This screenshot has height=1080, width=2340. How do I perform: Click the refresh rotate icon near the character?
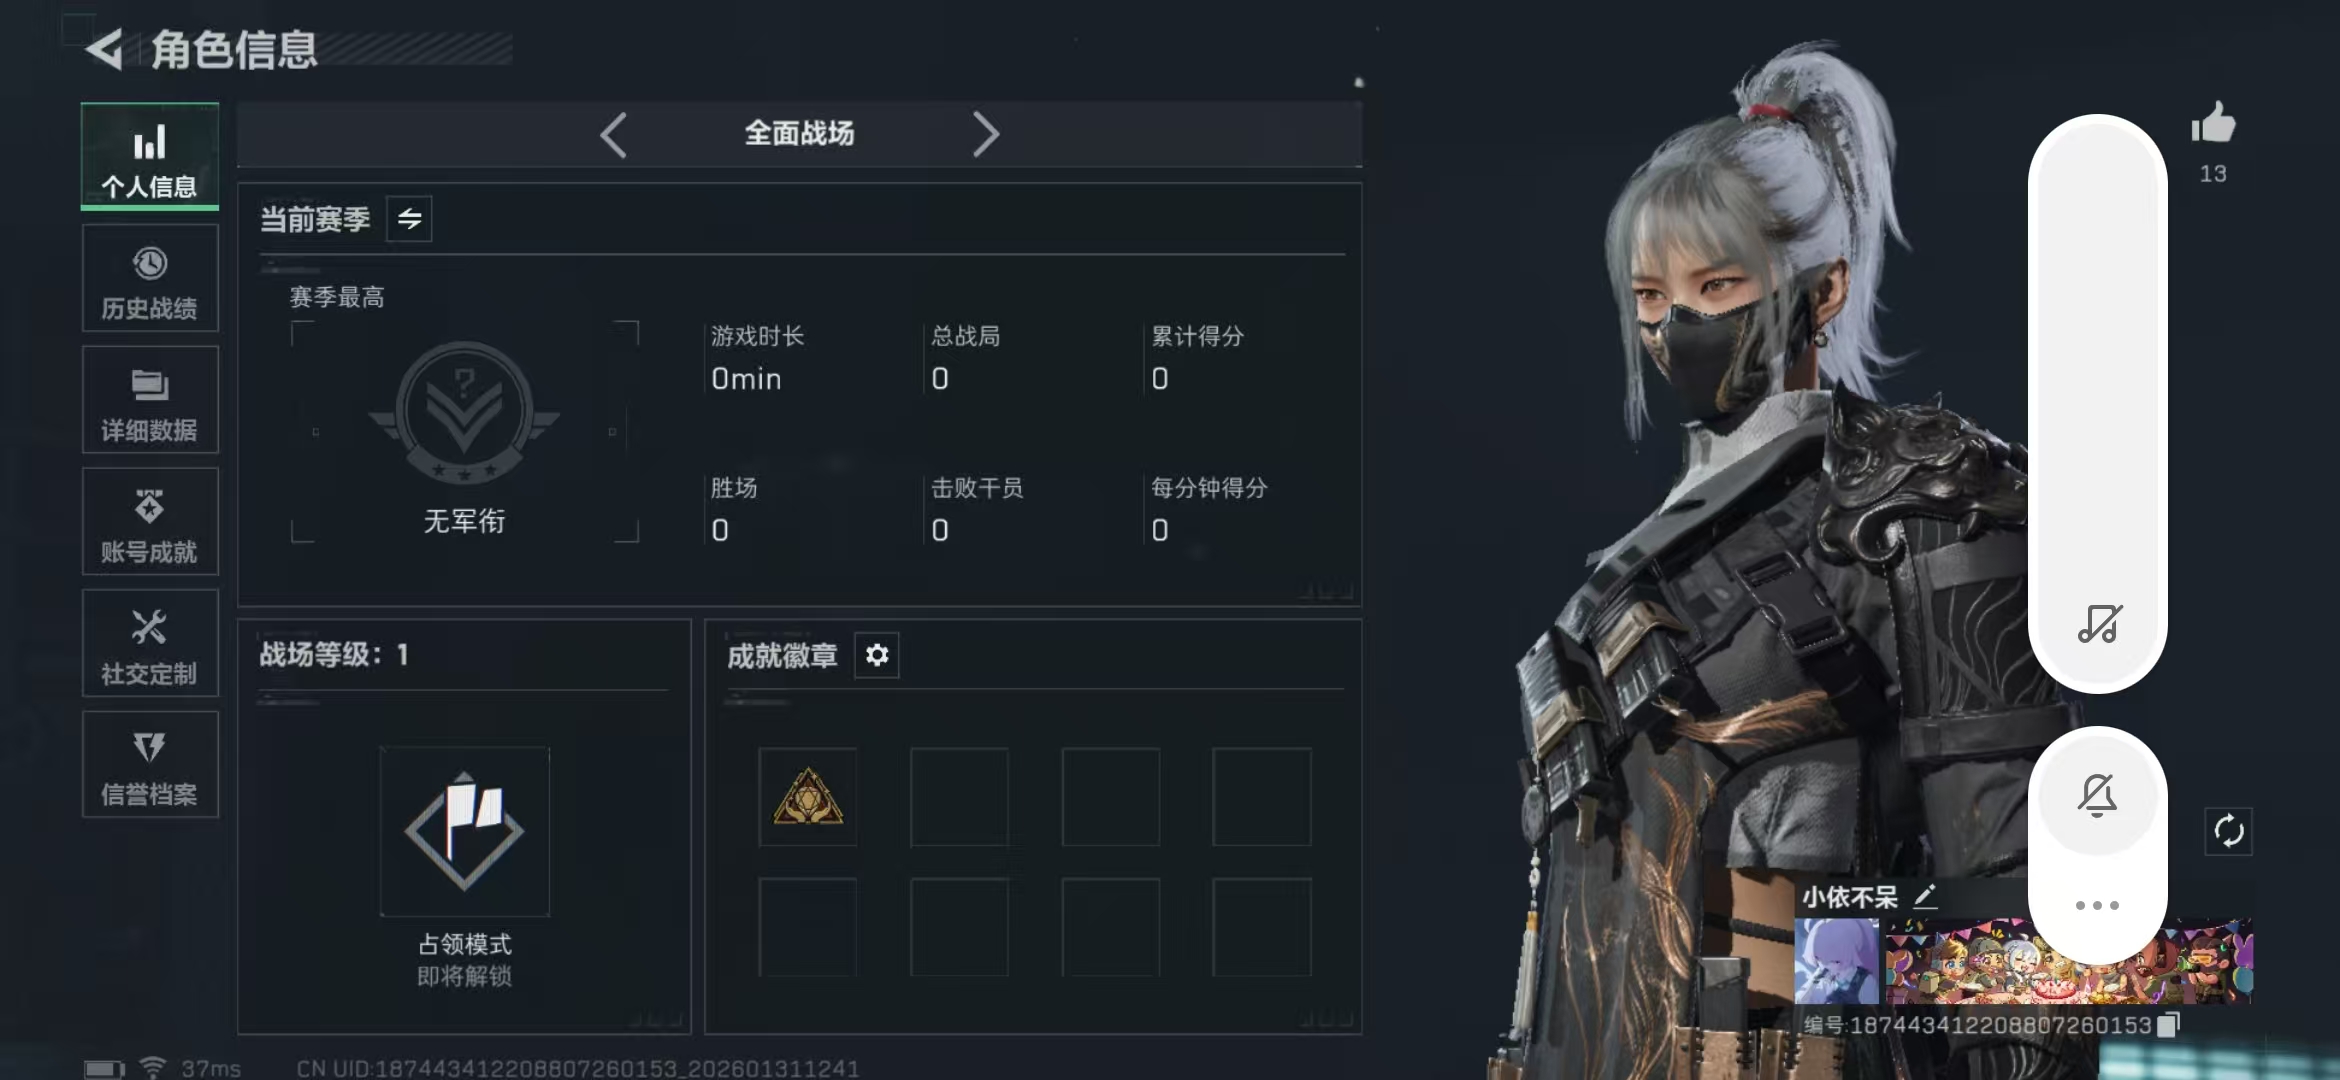pyautogui.click(x=2228, y=831)
